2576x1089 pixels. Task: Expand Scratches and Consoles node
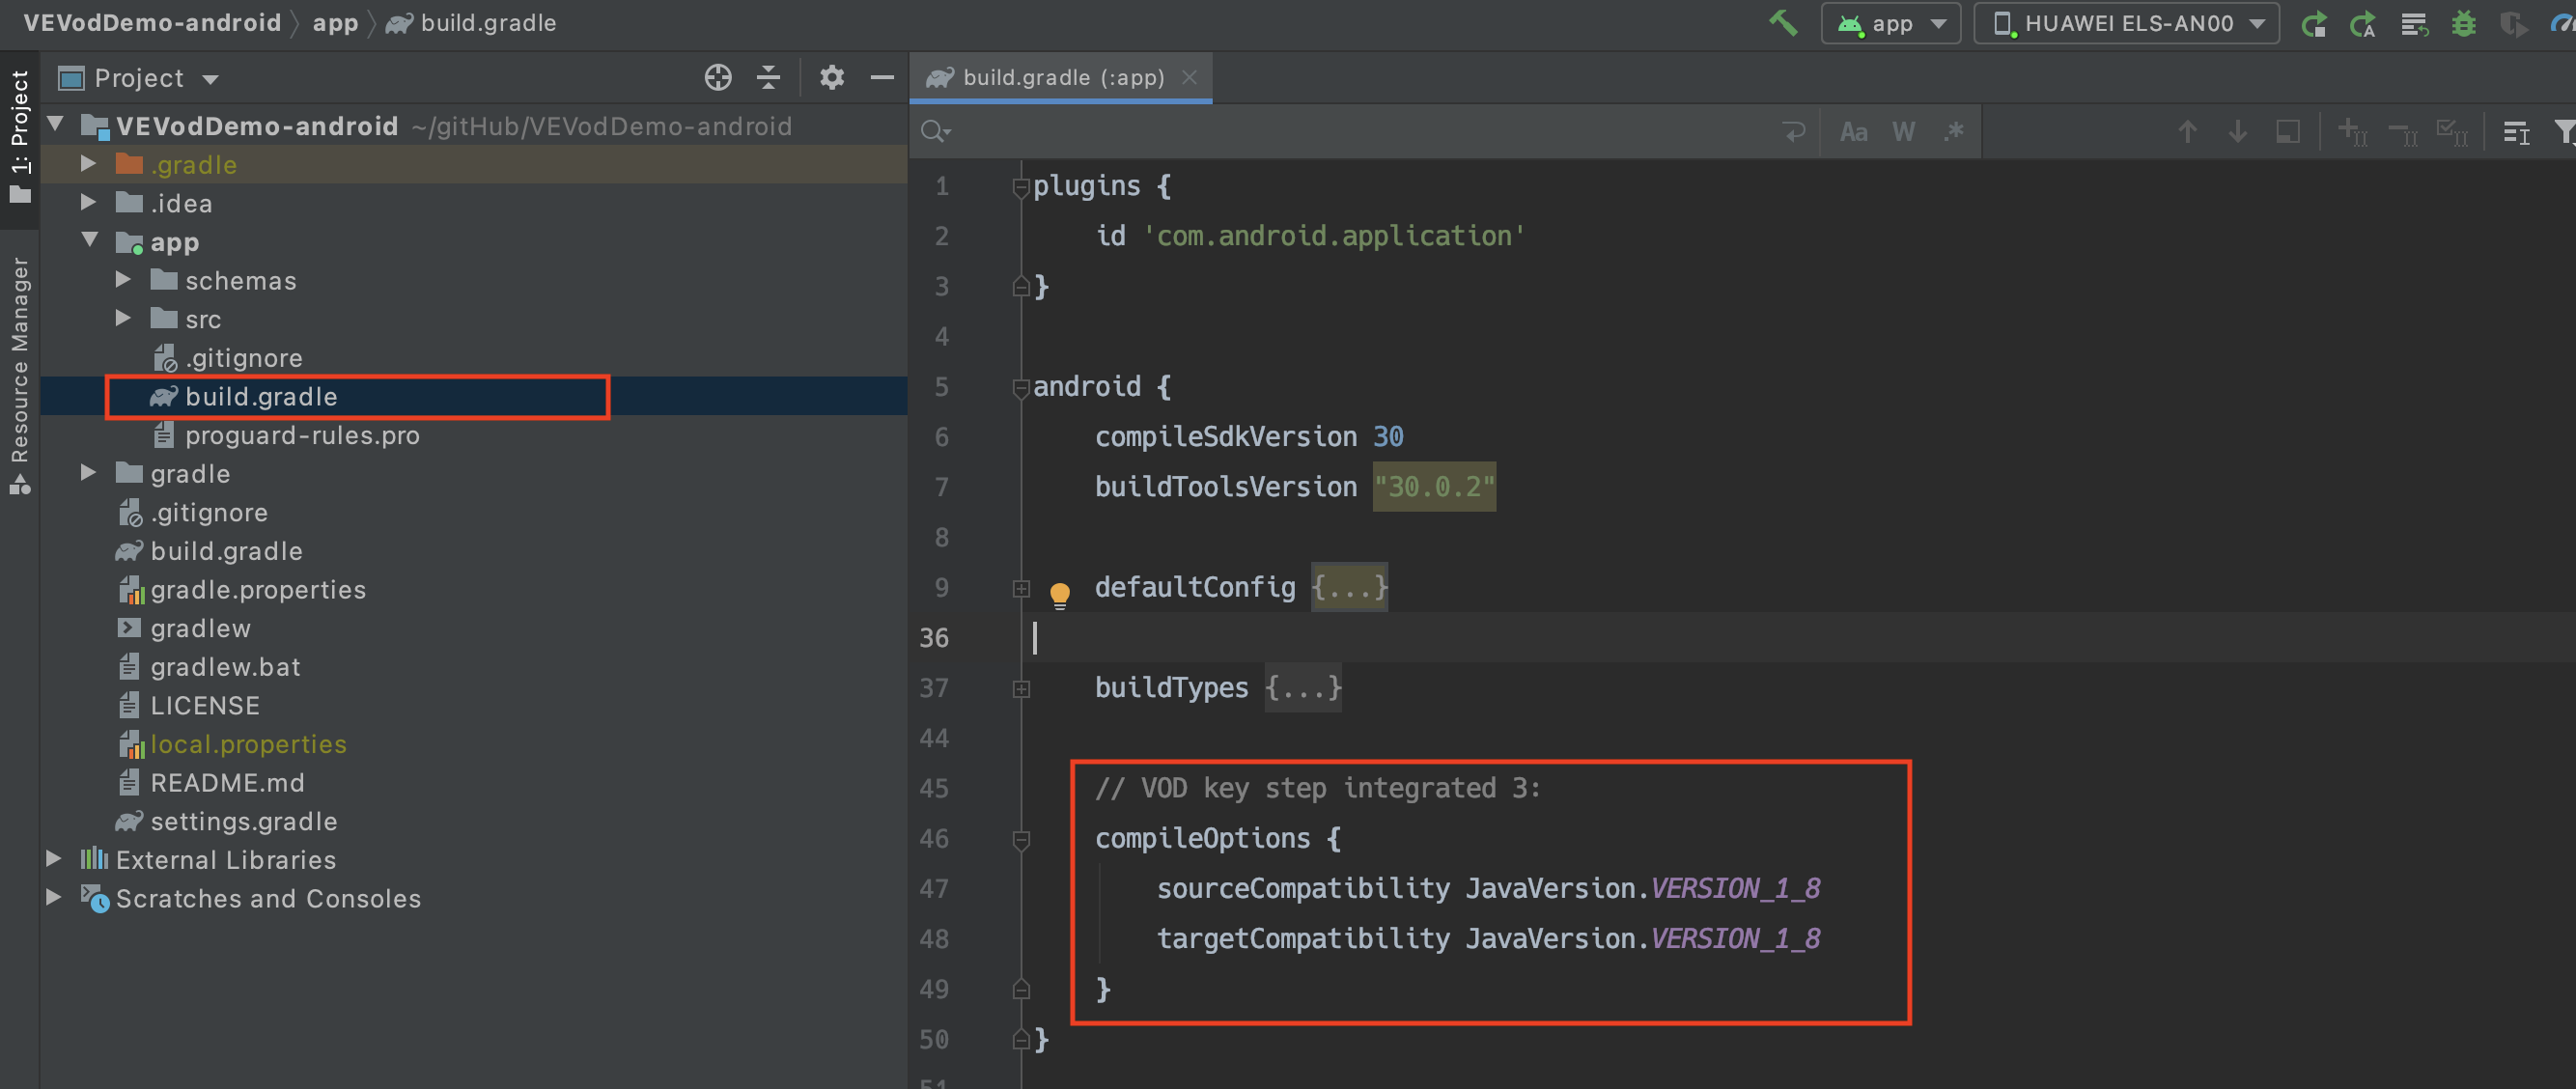click(54, 897)
